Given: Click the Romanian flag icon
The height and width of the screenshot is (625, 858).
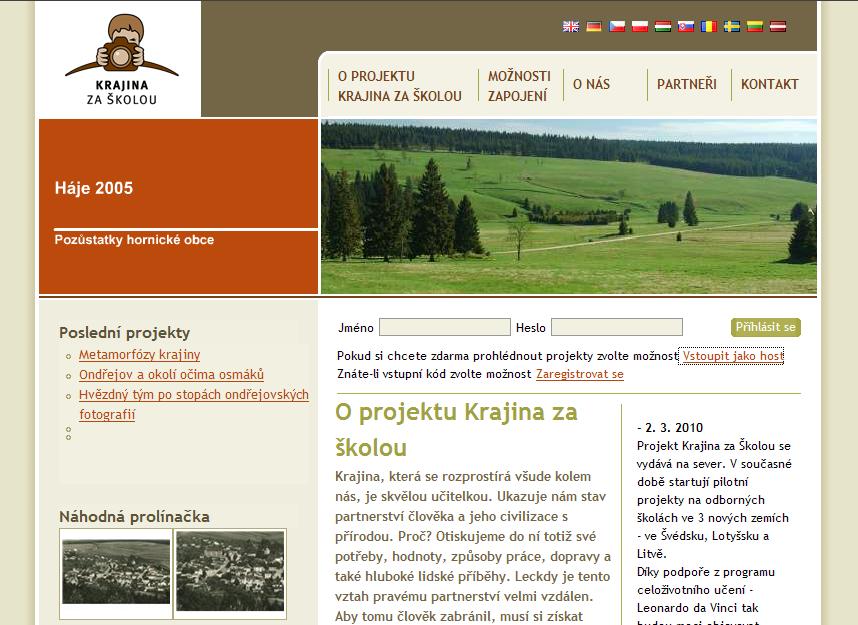Looking at the screenshot, I should coord(709,27).
